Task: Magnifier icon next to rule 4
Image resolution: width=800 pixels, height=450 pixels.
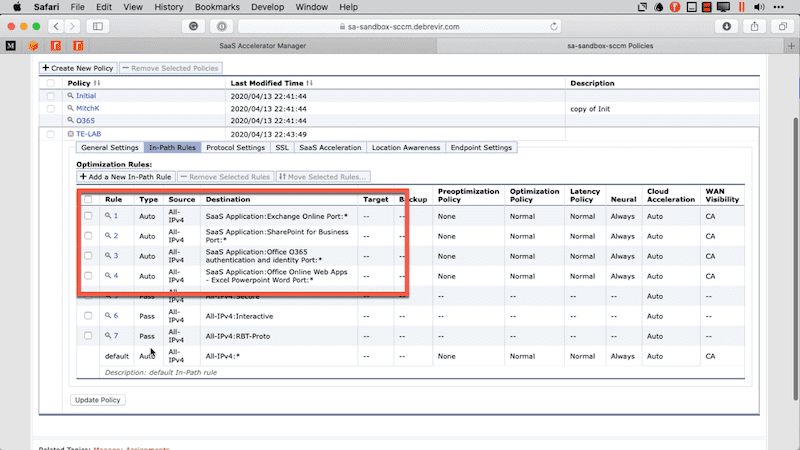Action: (x=108, y=276)
